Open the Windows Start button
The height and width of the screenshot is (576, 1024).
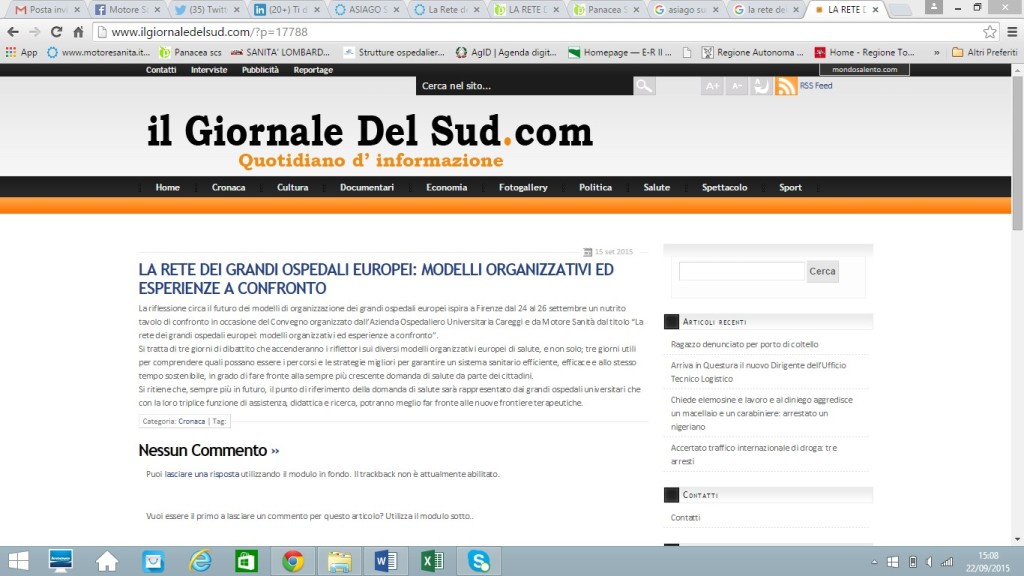click(x=18, y=561)
